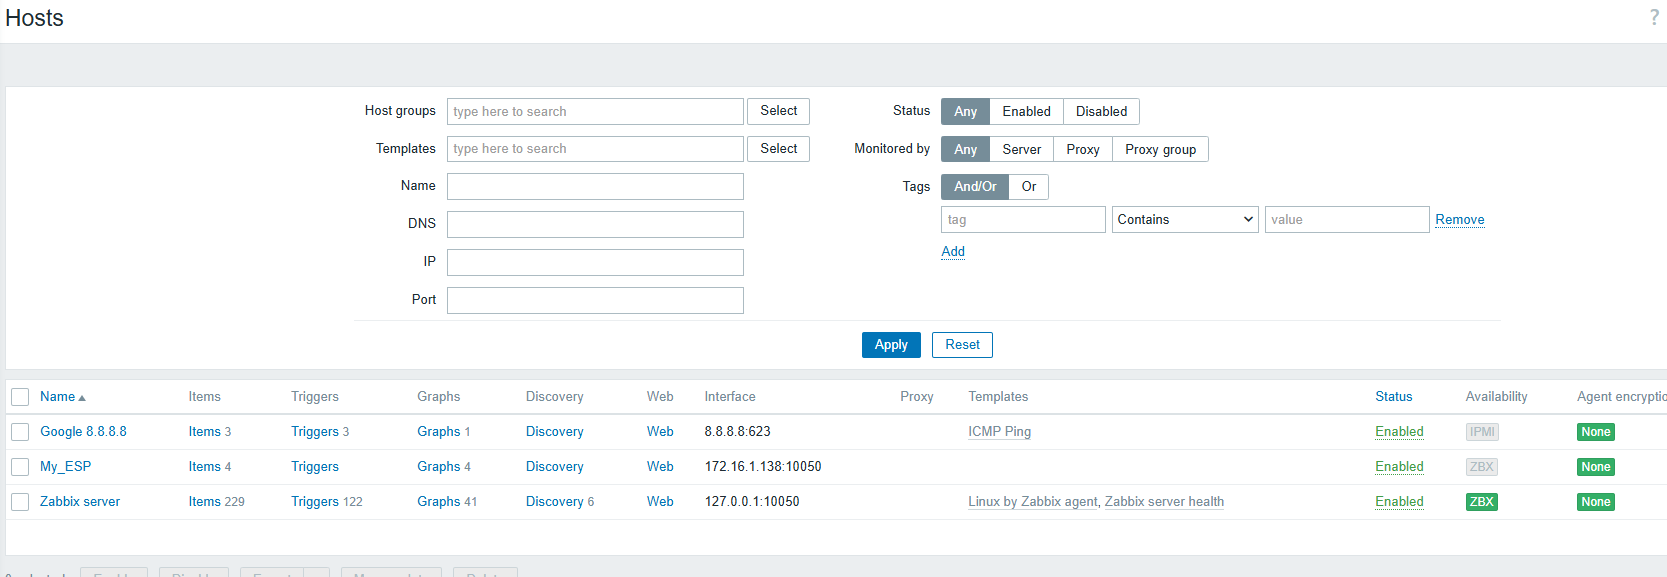
Task: Click the None encryption badge for Zabbix server
Action: pos(1595,502)
